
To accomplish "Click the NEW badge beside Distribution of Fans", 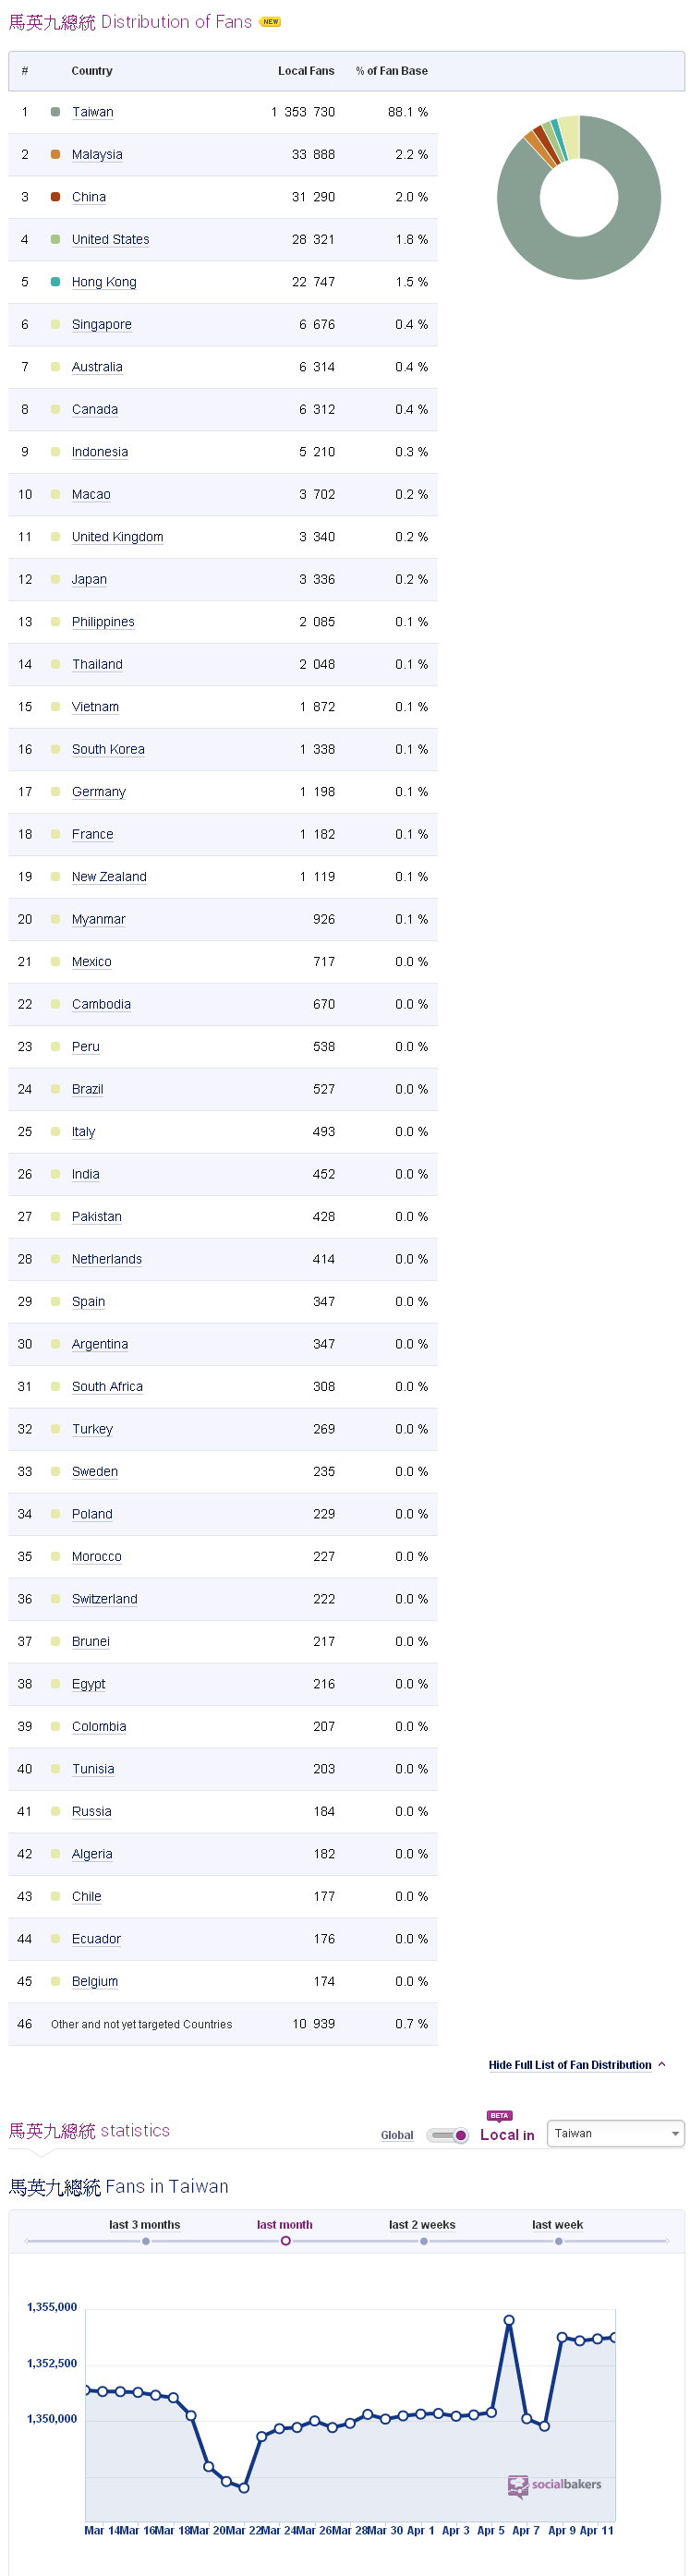I will click(270, 22).
